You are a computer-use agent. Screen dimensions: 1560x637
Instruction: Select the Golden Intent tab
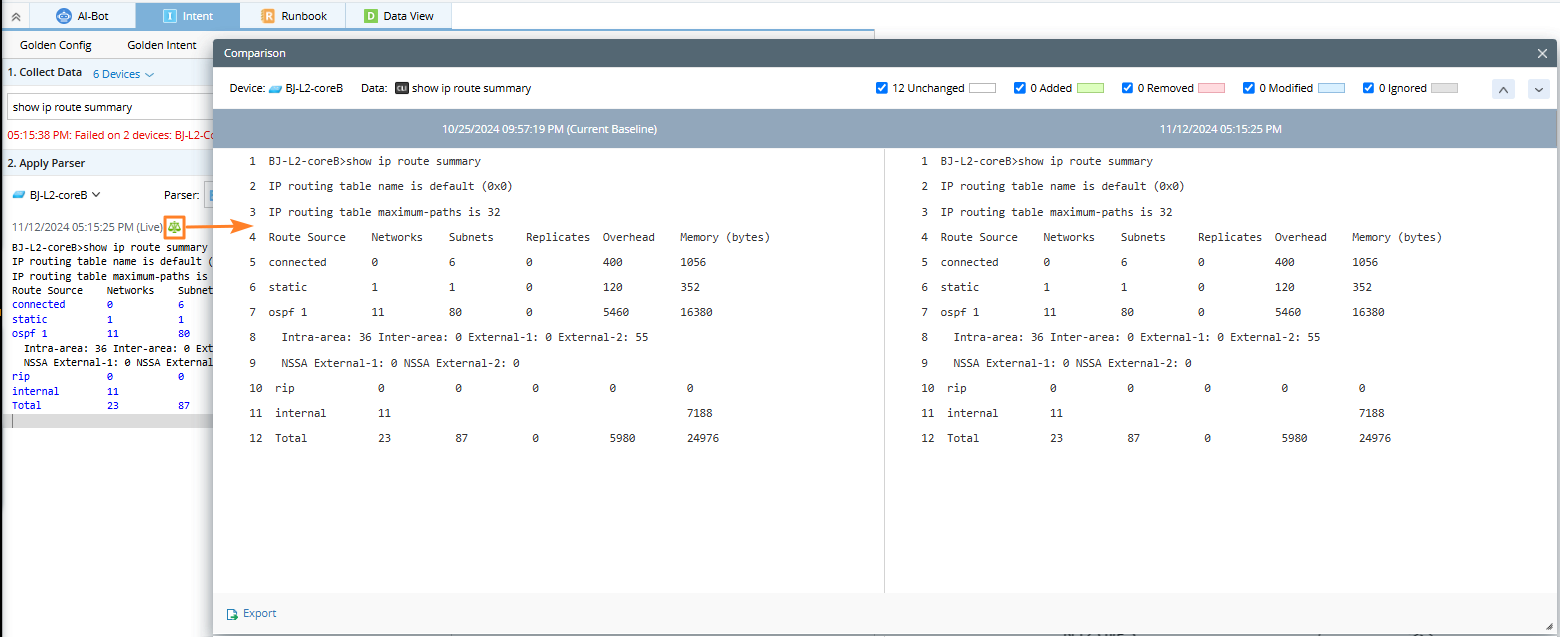coord(162,45)
